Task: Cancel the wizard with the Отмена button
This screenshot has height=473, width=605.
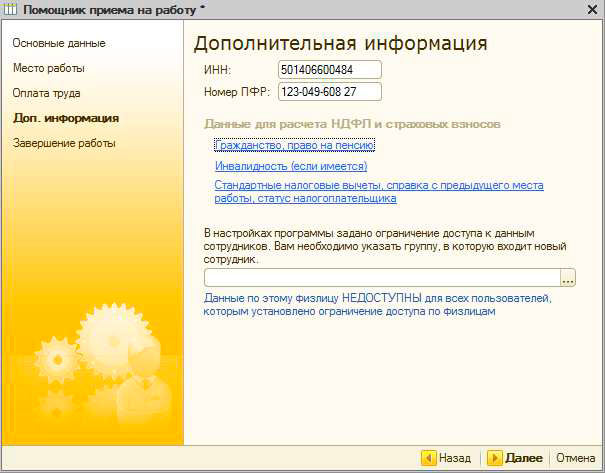Action: click(575, 458)
